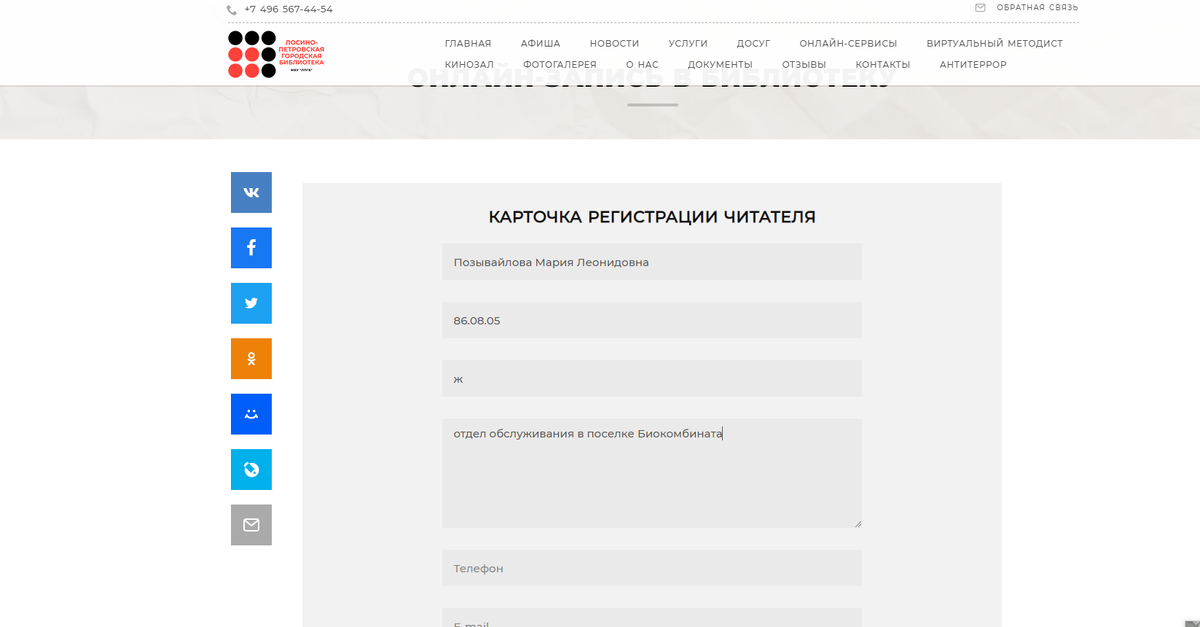Image resolution: width=1200 pixels, height=627 pixels.
Task: Click the phone receiver icon near the number
Action: [228, 8]
